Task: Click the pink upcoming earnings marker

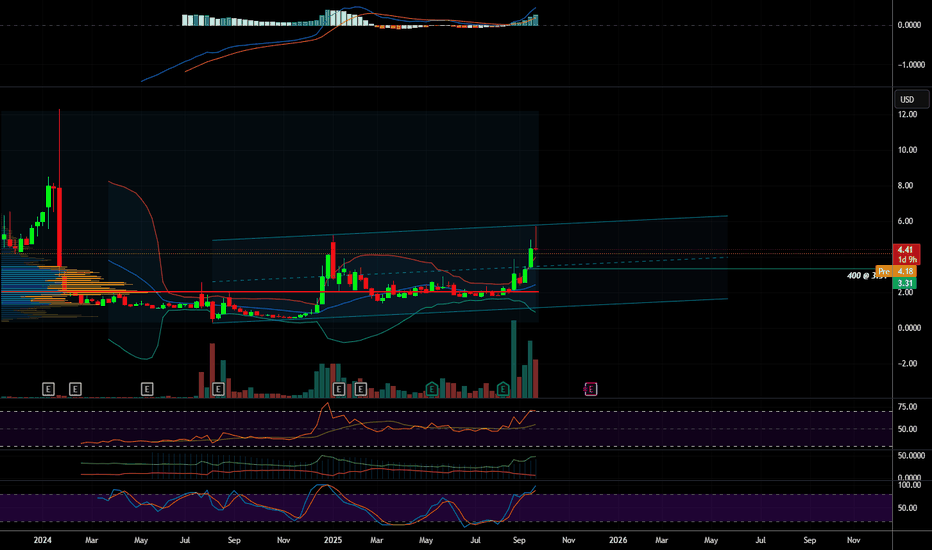Action: click(x=590, y=388)
